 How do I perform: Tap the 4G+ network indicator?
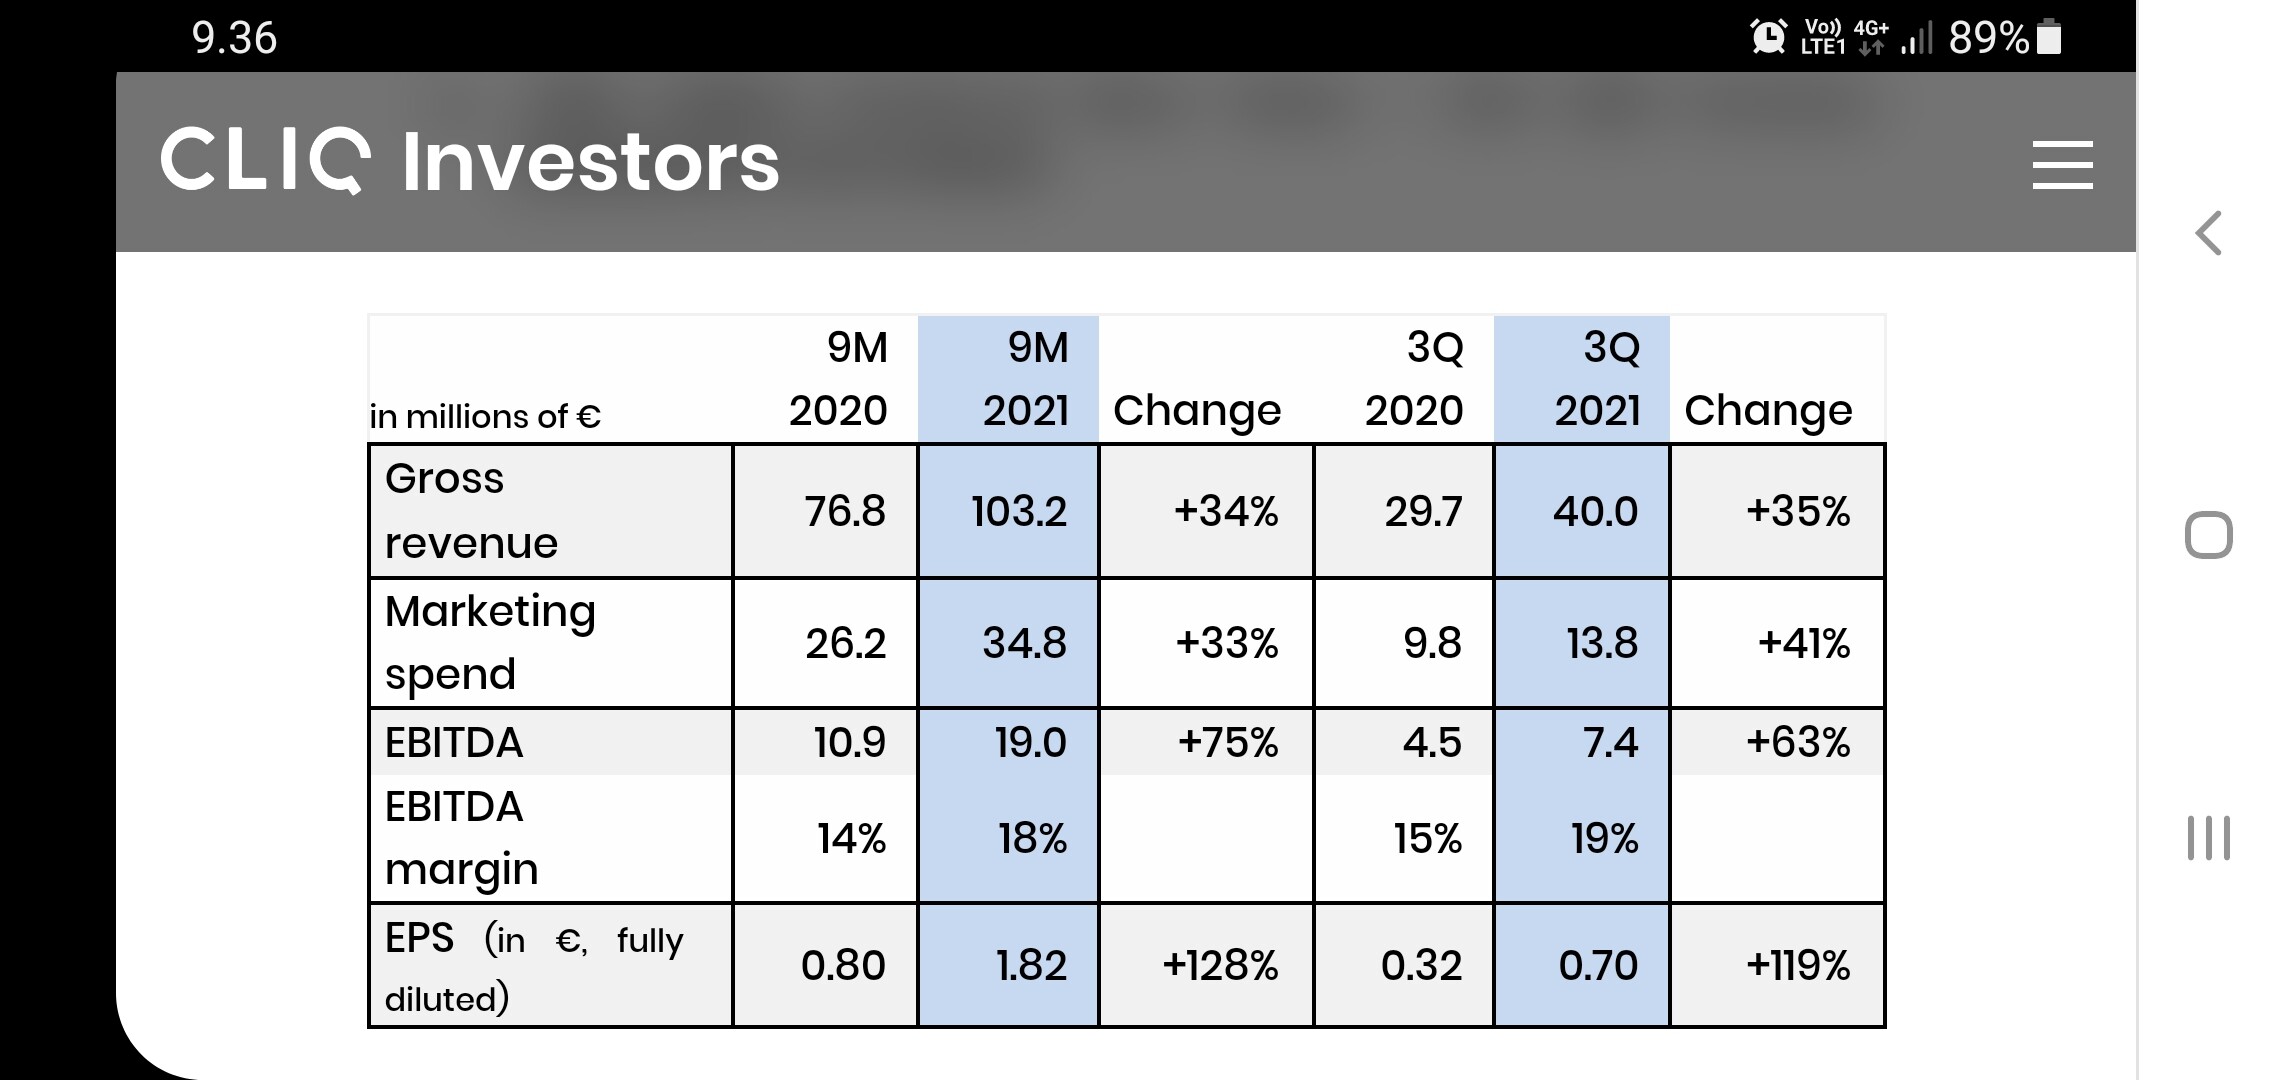pos(1871,37)
